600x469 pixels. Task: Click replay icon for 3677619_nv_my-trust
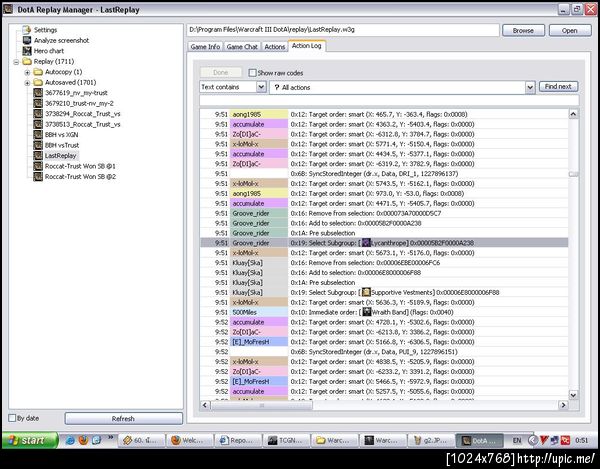click(38, 93)
